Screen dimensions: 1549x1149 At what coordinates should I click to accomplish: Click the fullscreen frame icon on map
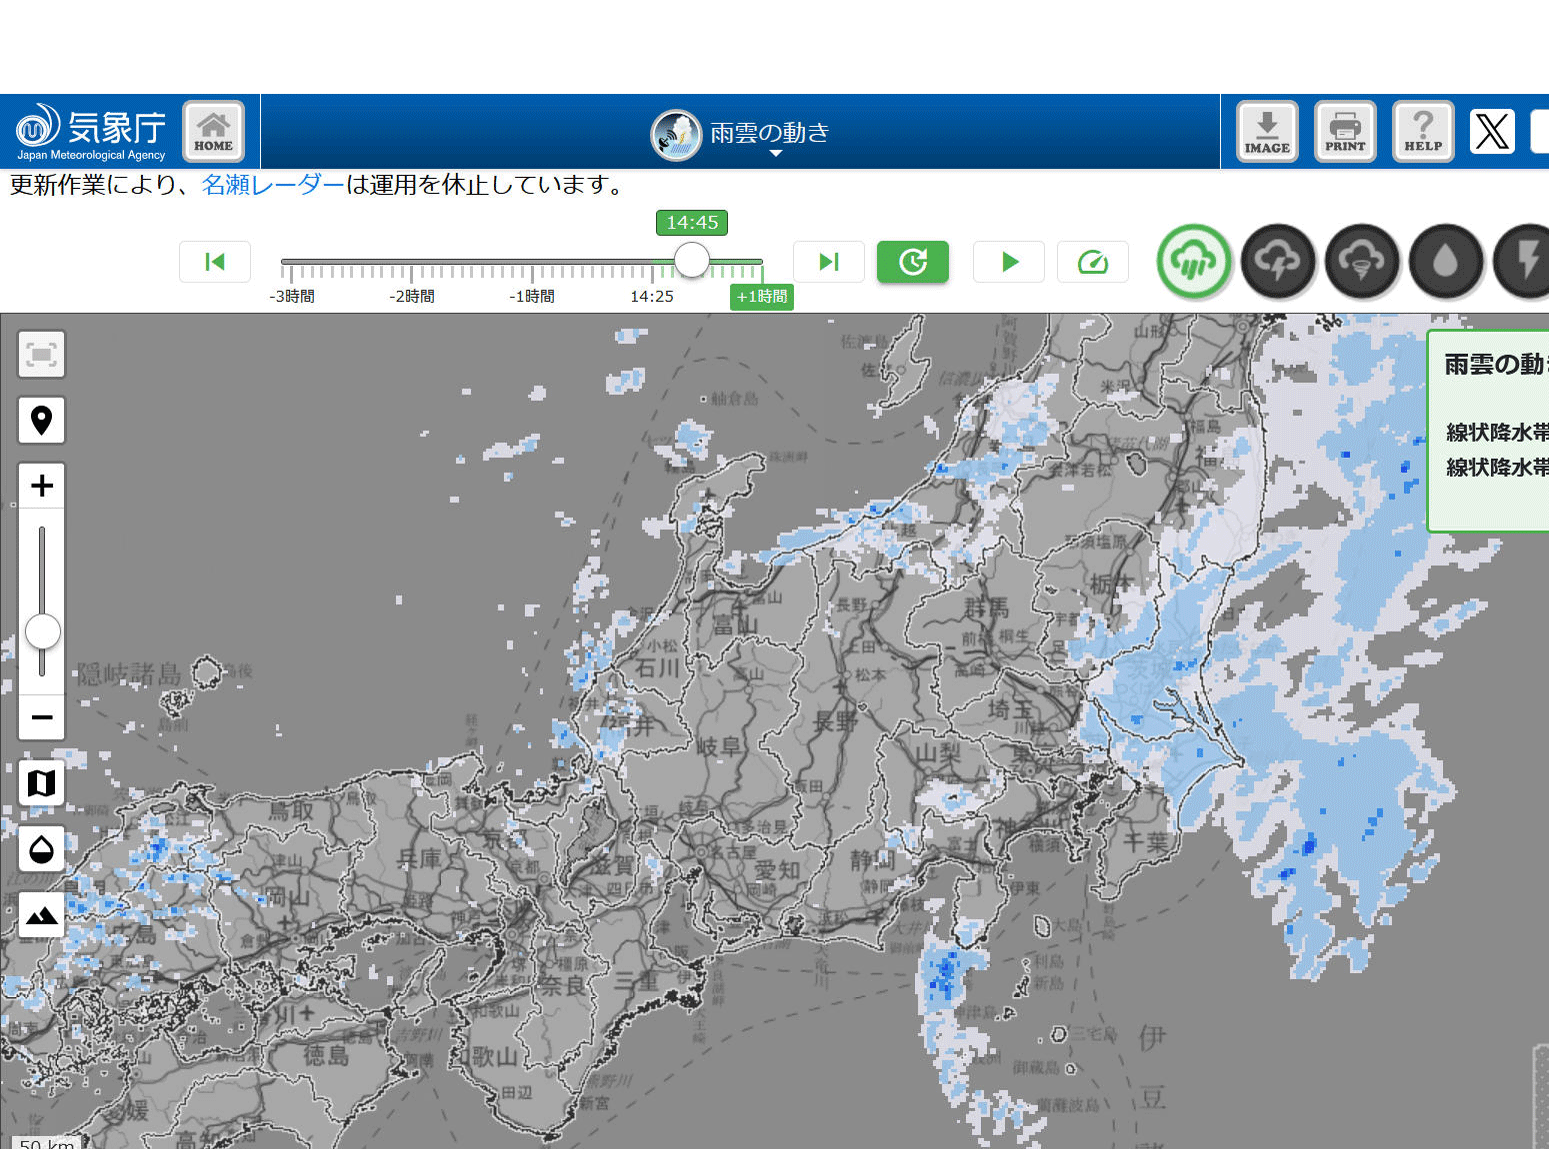(41, 354)
